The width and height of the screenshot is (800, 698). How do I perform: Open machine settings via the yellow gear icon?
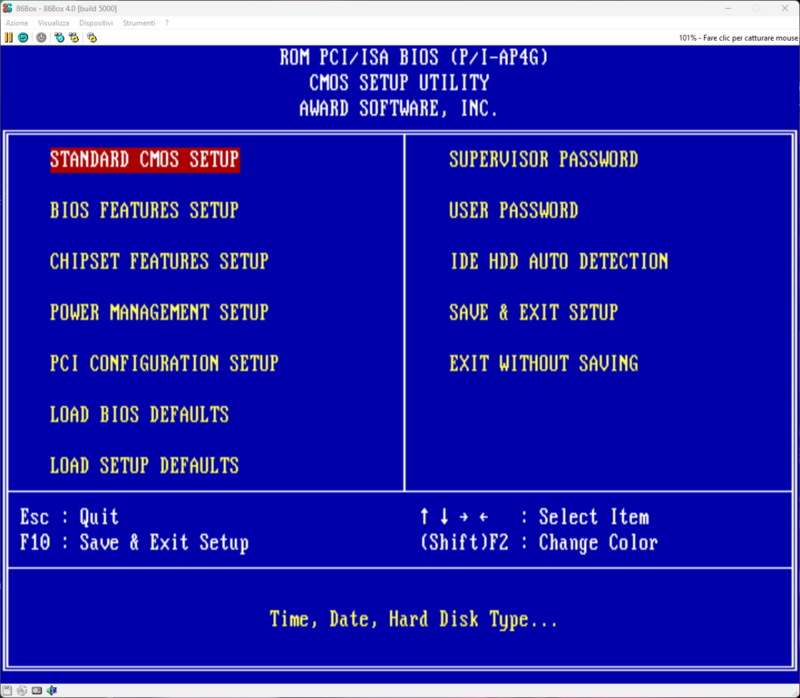pos(92,37)
